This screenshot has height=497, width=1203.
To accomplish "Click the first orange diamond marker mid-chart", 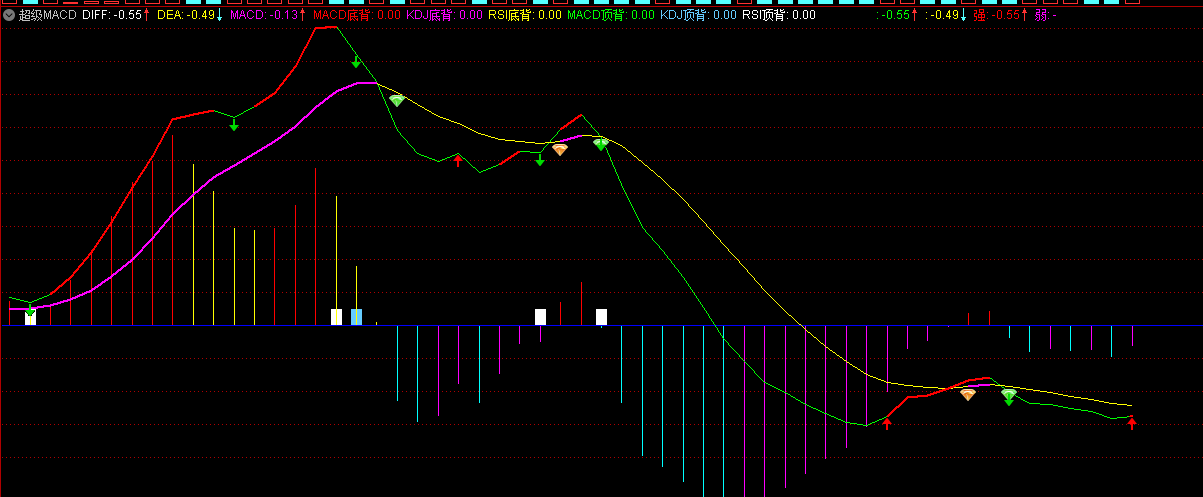I will point(560,149).
